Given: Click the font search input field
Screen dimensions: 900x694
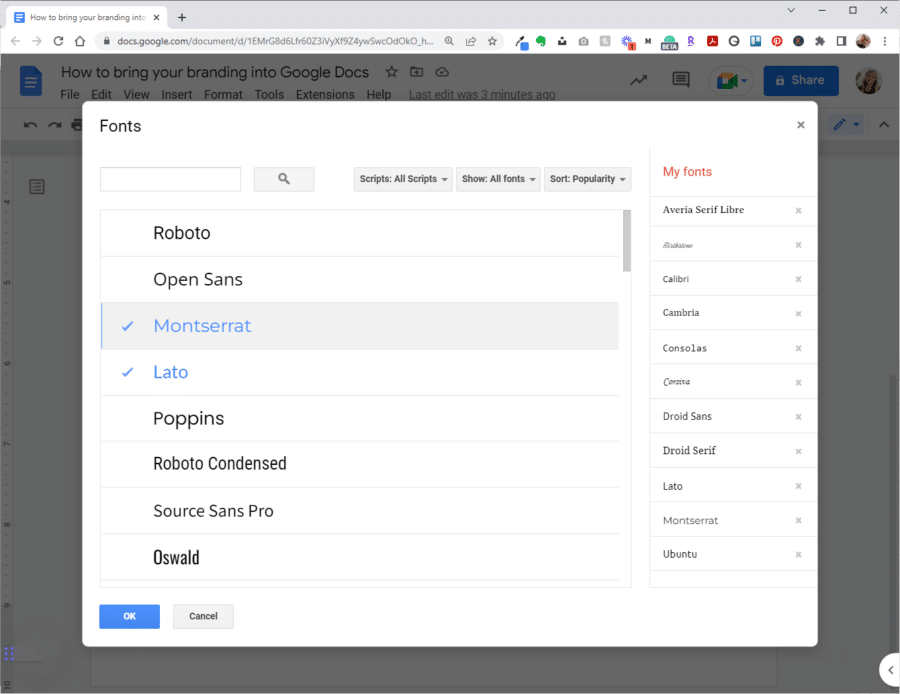Looking at the screenshot, I should tap(170, 179).
